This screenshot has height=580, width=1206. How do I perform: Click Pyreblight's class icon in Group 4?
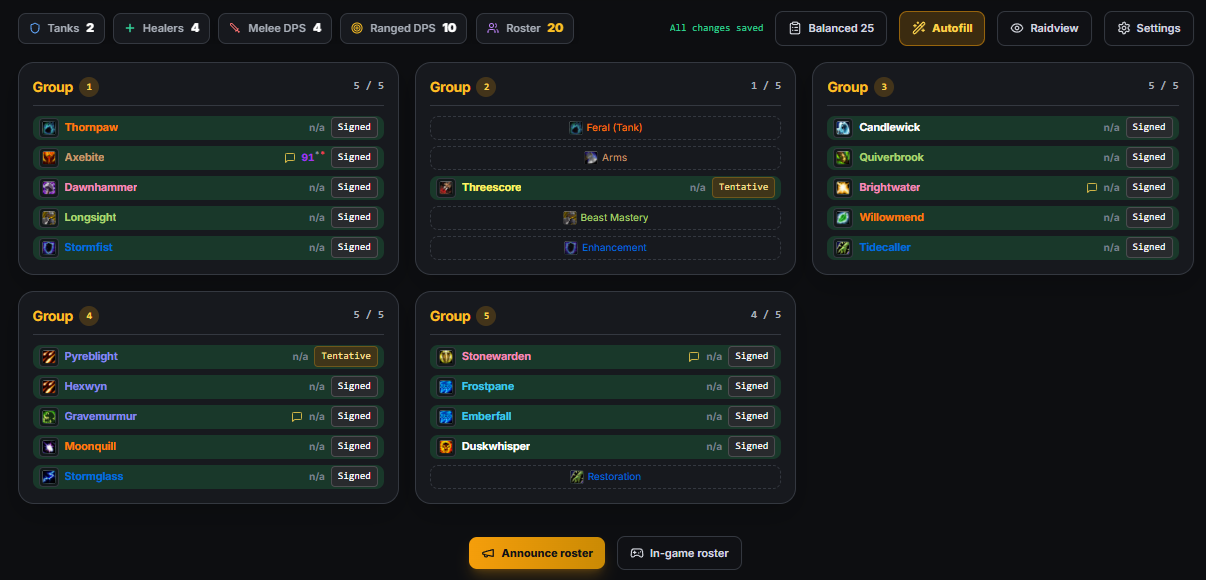click(x=49, y=357)
